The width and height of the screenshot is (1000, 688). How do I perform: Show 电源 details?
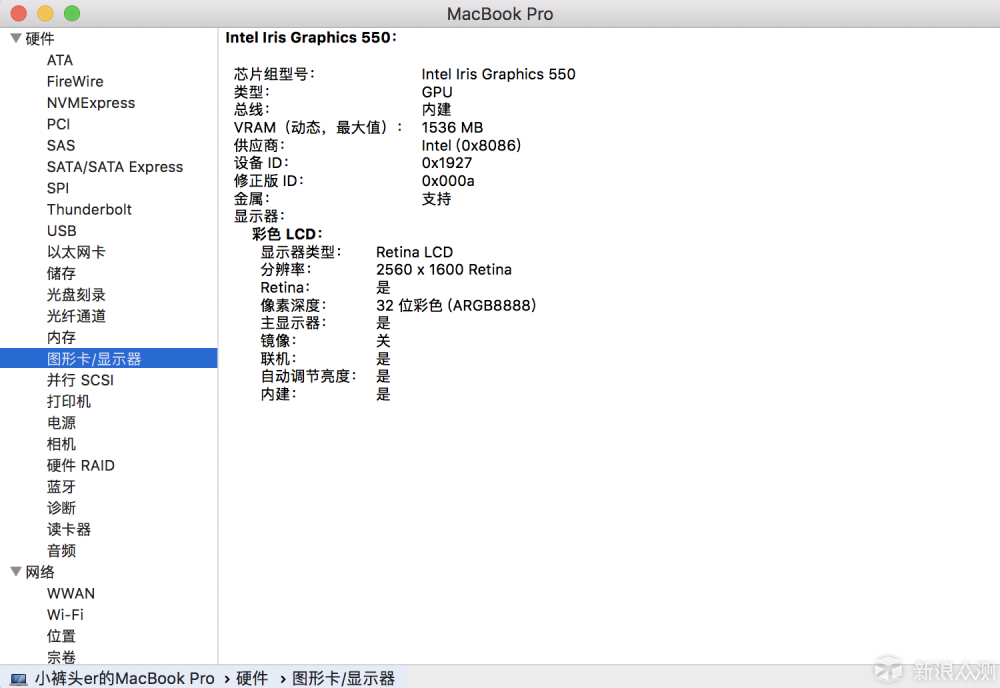[61, 423]
